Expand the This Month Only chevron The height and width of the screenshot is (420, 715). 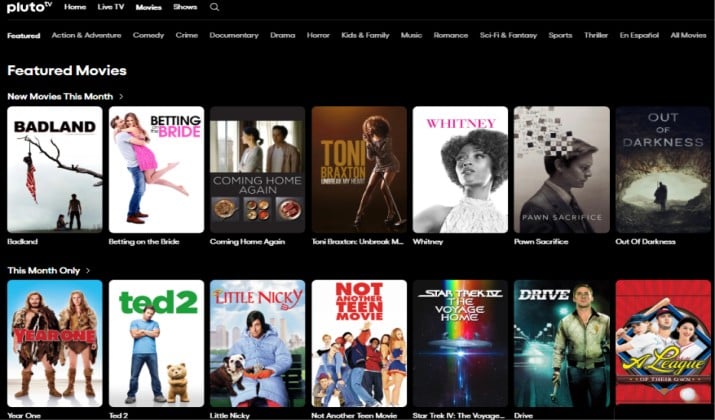point(88,270)
